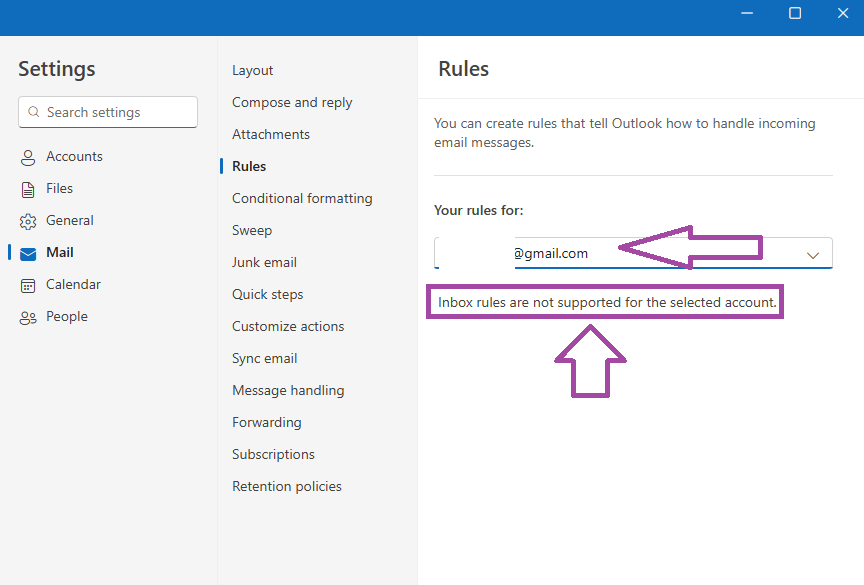
Task: Open Accounts settings category
Action: pos(74,156)
